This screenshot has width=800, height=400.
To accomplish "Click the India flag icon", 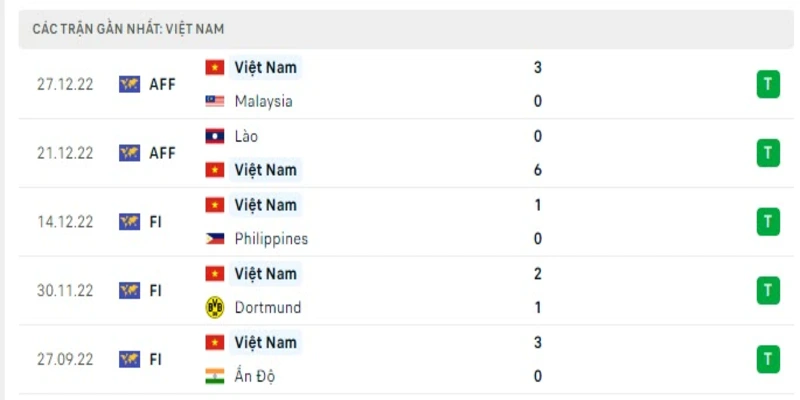I will (x=215, y=376).
